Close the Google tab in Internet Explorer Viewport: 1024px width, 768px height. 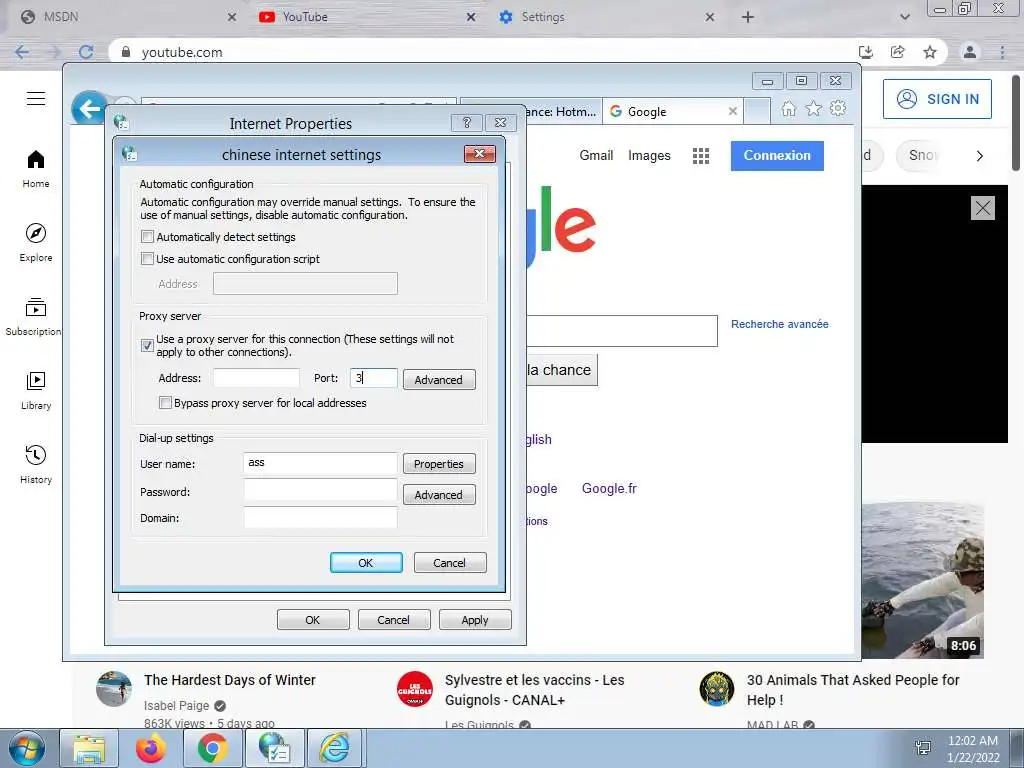click(733, 112)
